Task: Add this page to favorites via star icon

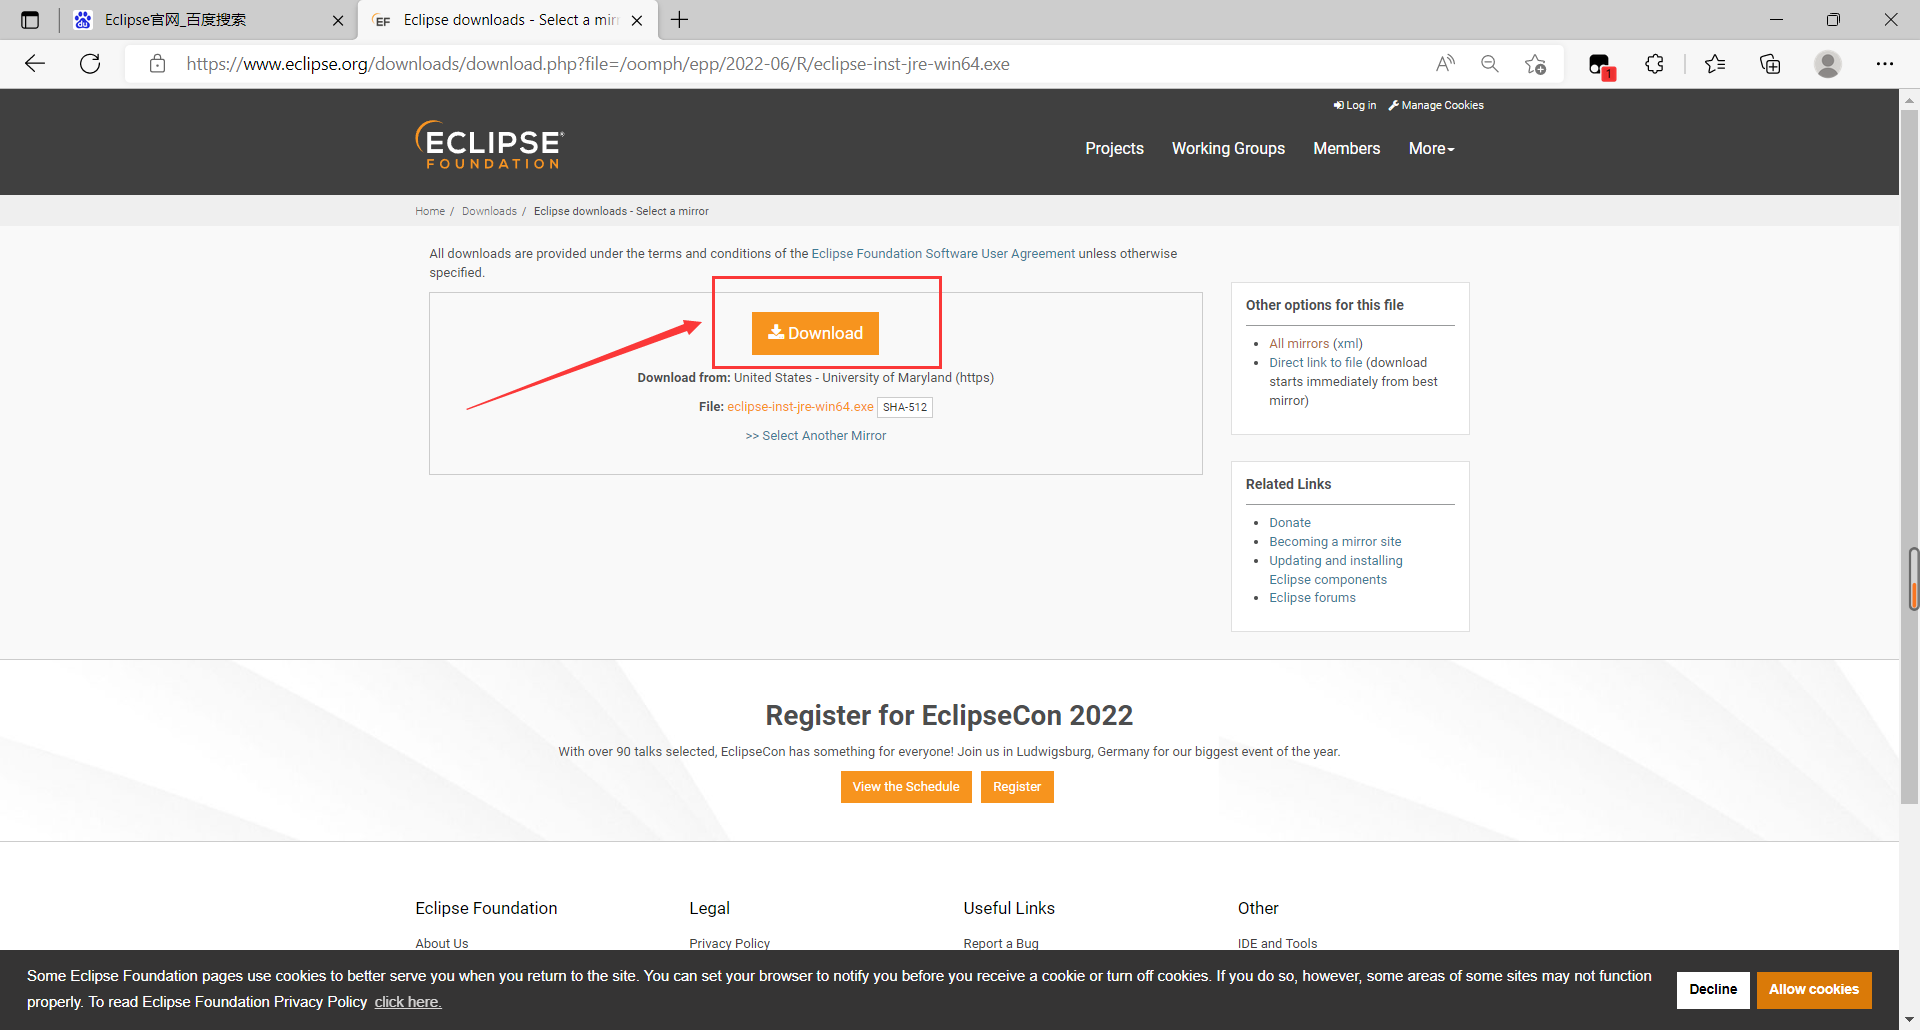Action: click(1536, 63)
